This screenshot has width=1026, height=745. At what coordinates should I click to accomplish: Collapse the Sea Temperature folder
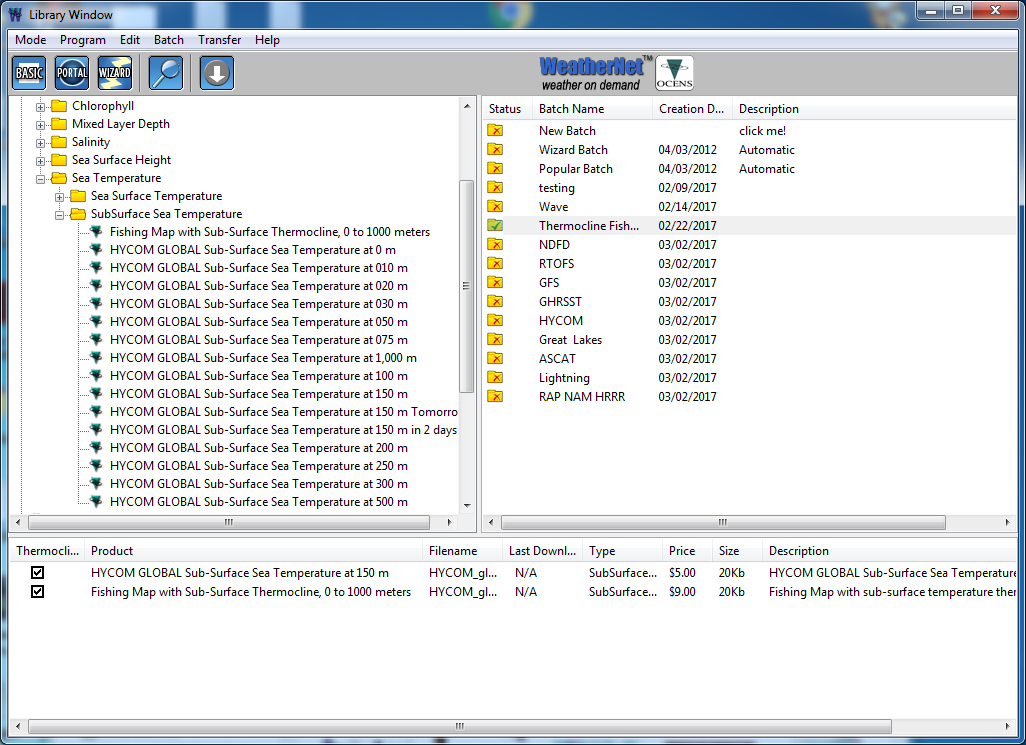click(x=41, y=178)
